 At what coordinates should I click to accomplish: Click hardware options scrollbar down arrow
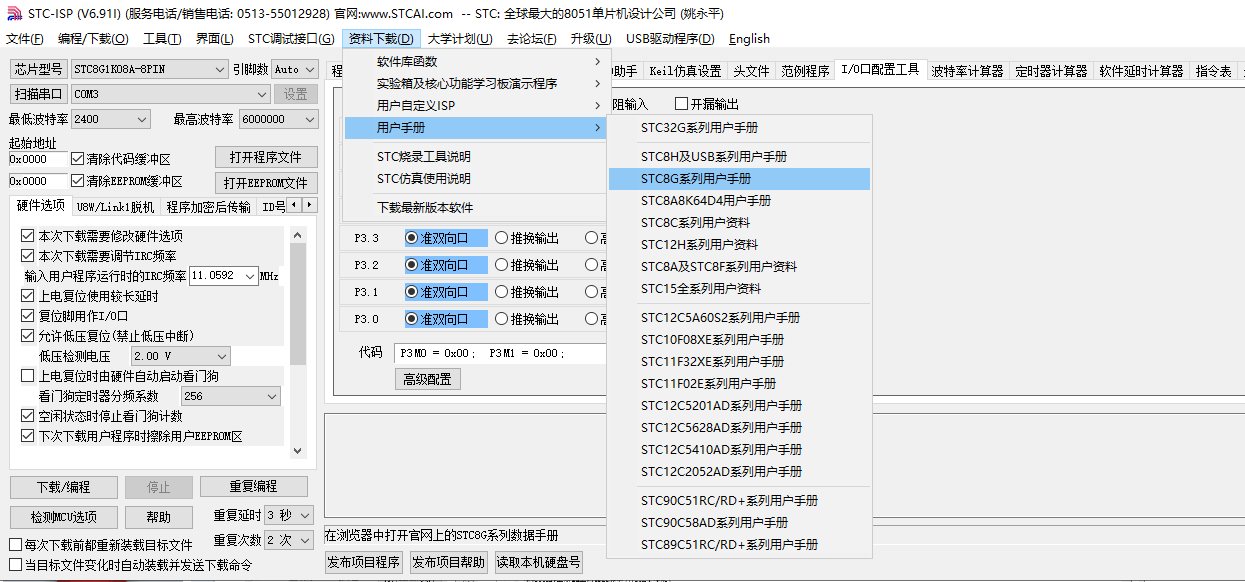pyautogui.click(x=297, y=451)
